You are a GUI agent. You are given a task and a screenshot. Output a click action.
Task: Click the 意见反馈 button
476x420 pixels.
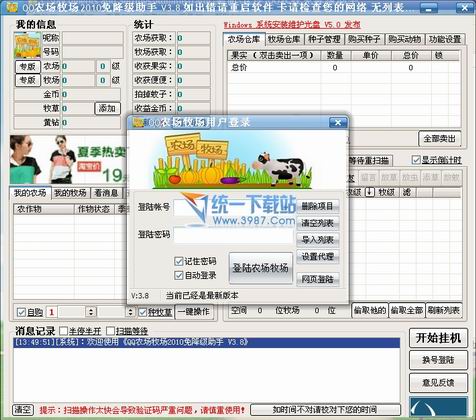click(x=438, y=382)
